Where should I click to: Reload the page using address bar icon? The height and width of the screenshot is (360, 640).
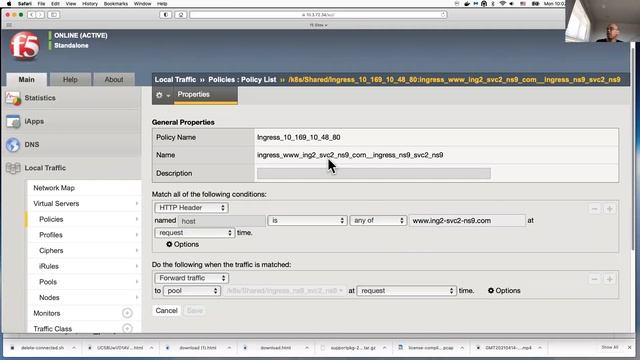443,15
